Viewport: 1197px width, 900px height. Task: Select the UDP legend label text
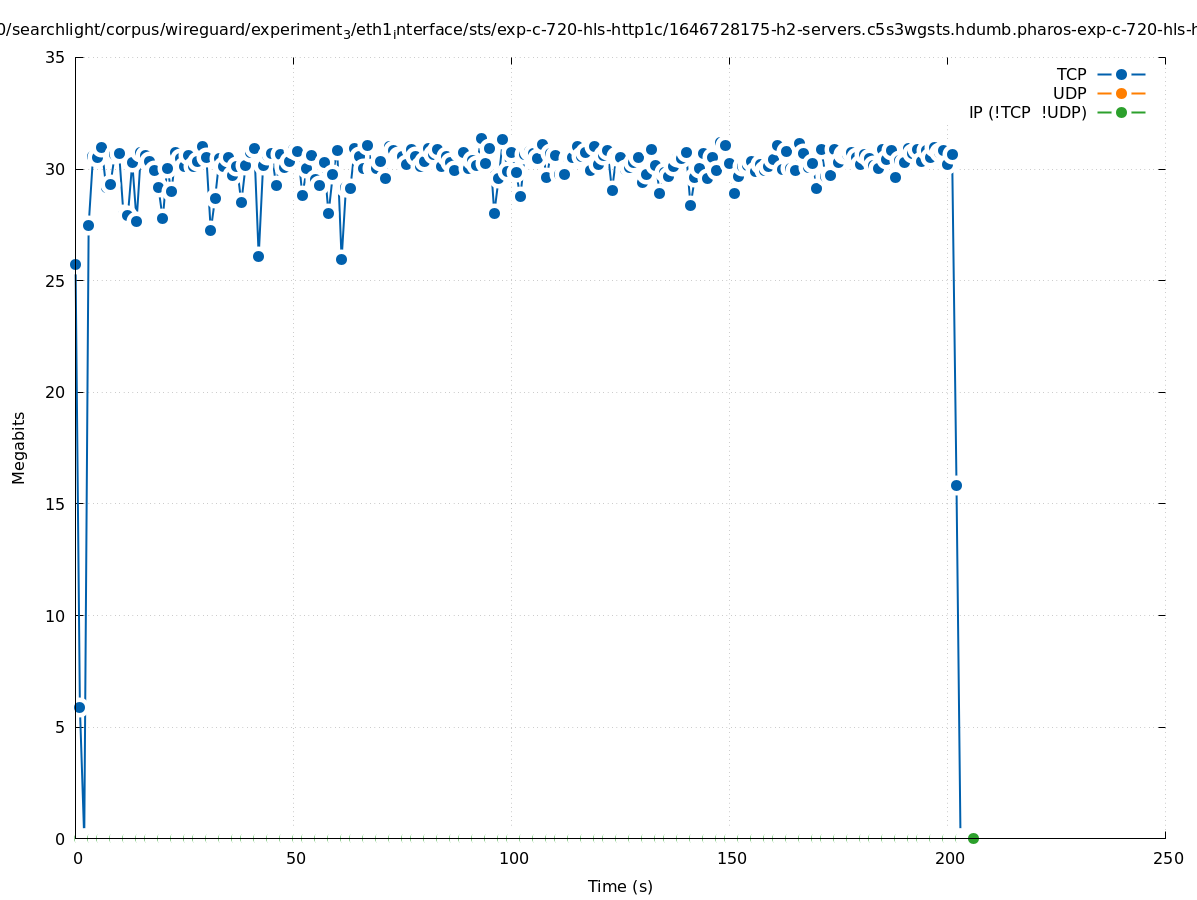(1069, 93)
